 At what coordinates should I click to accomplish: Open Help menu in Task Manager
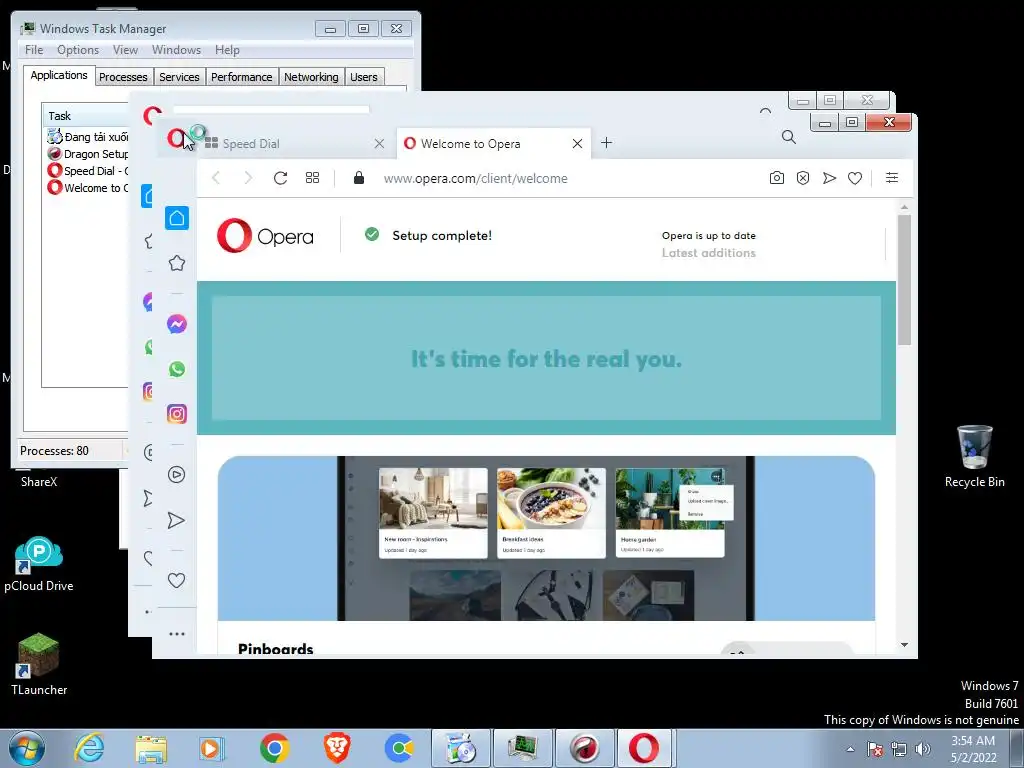point(227,50)
